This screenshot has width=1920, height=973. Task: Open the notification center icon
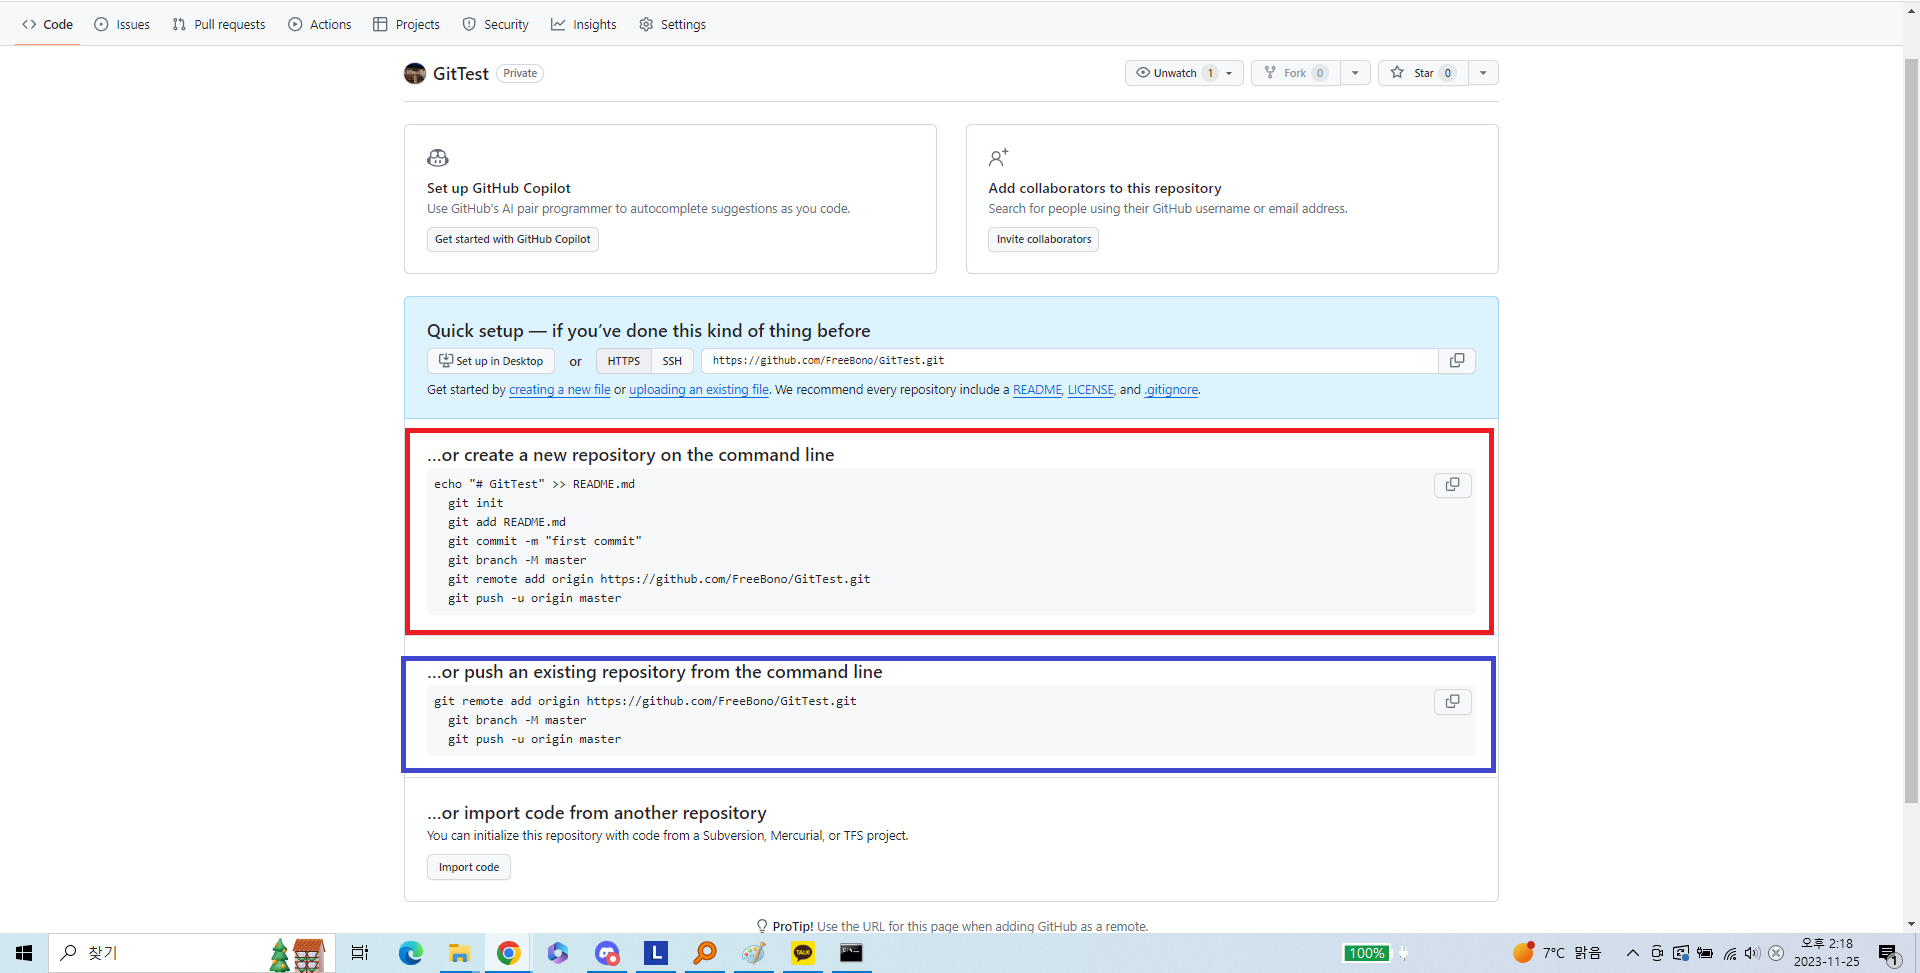coord(1889,953)
